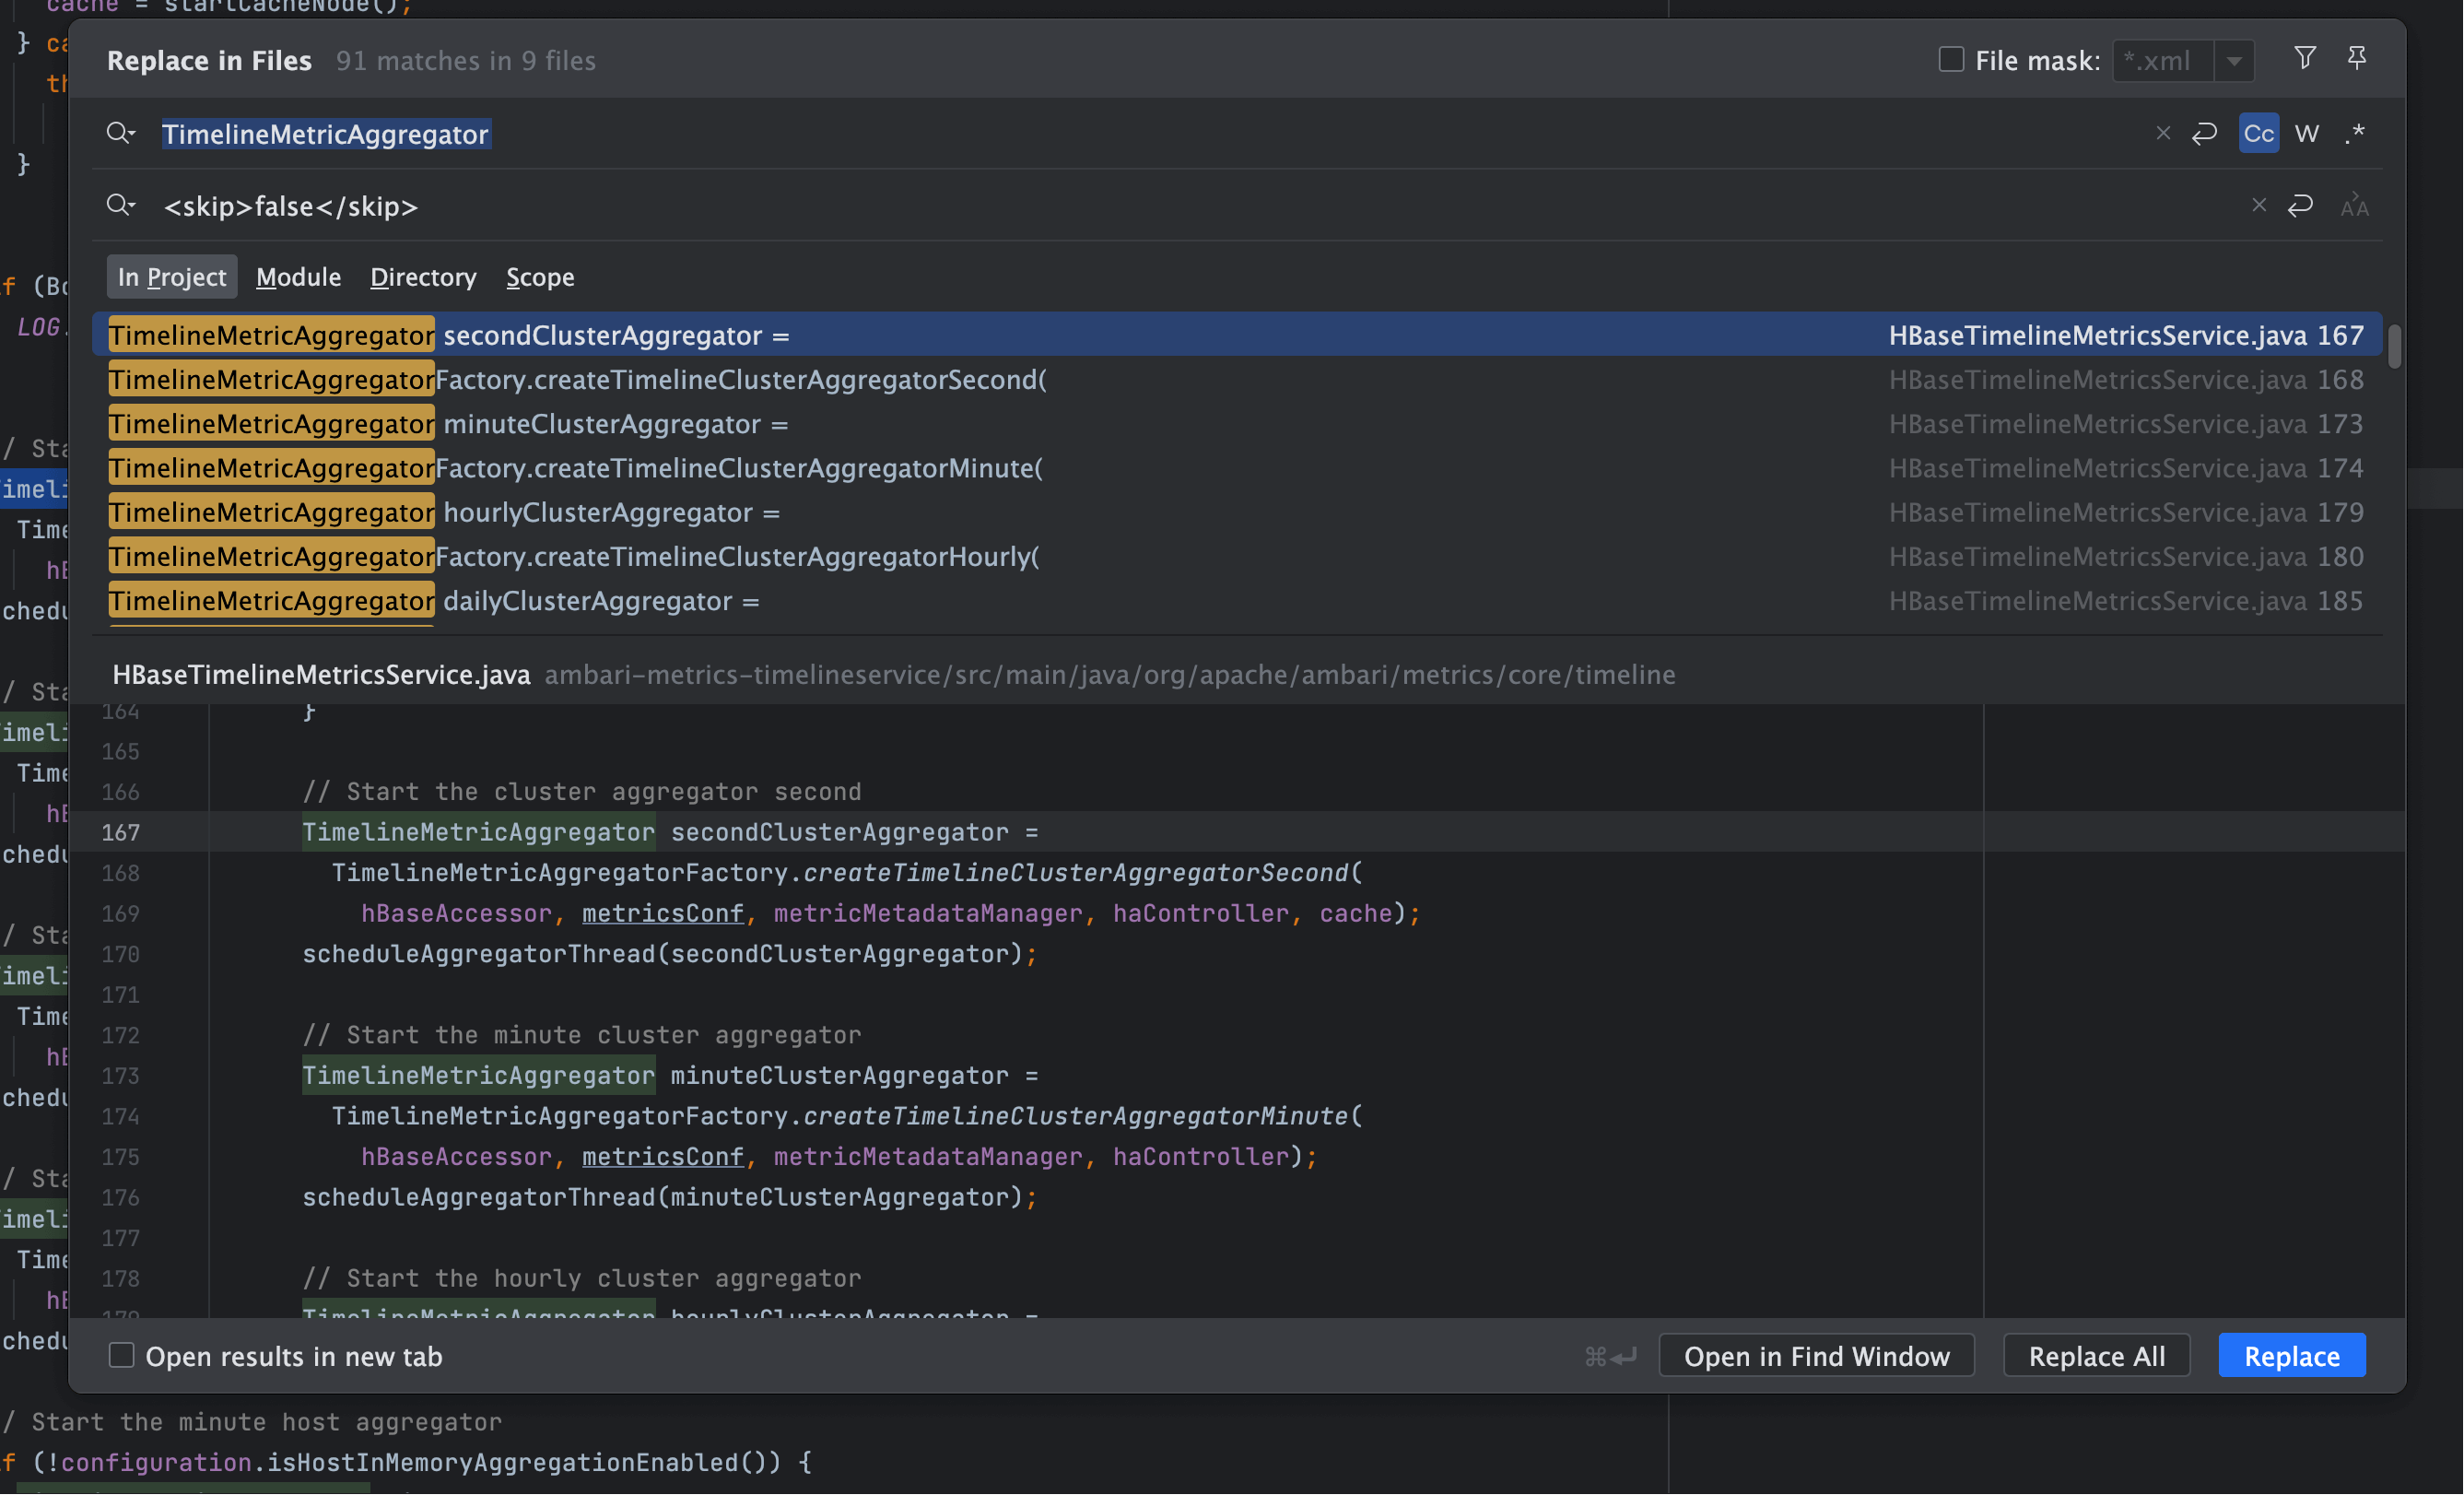
Task: Insert new line in search field
Action: 2205,133
